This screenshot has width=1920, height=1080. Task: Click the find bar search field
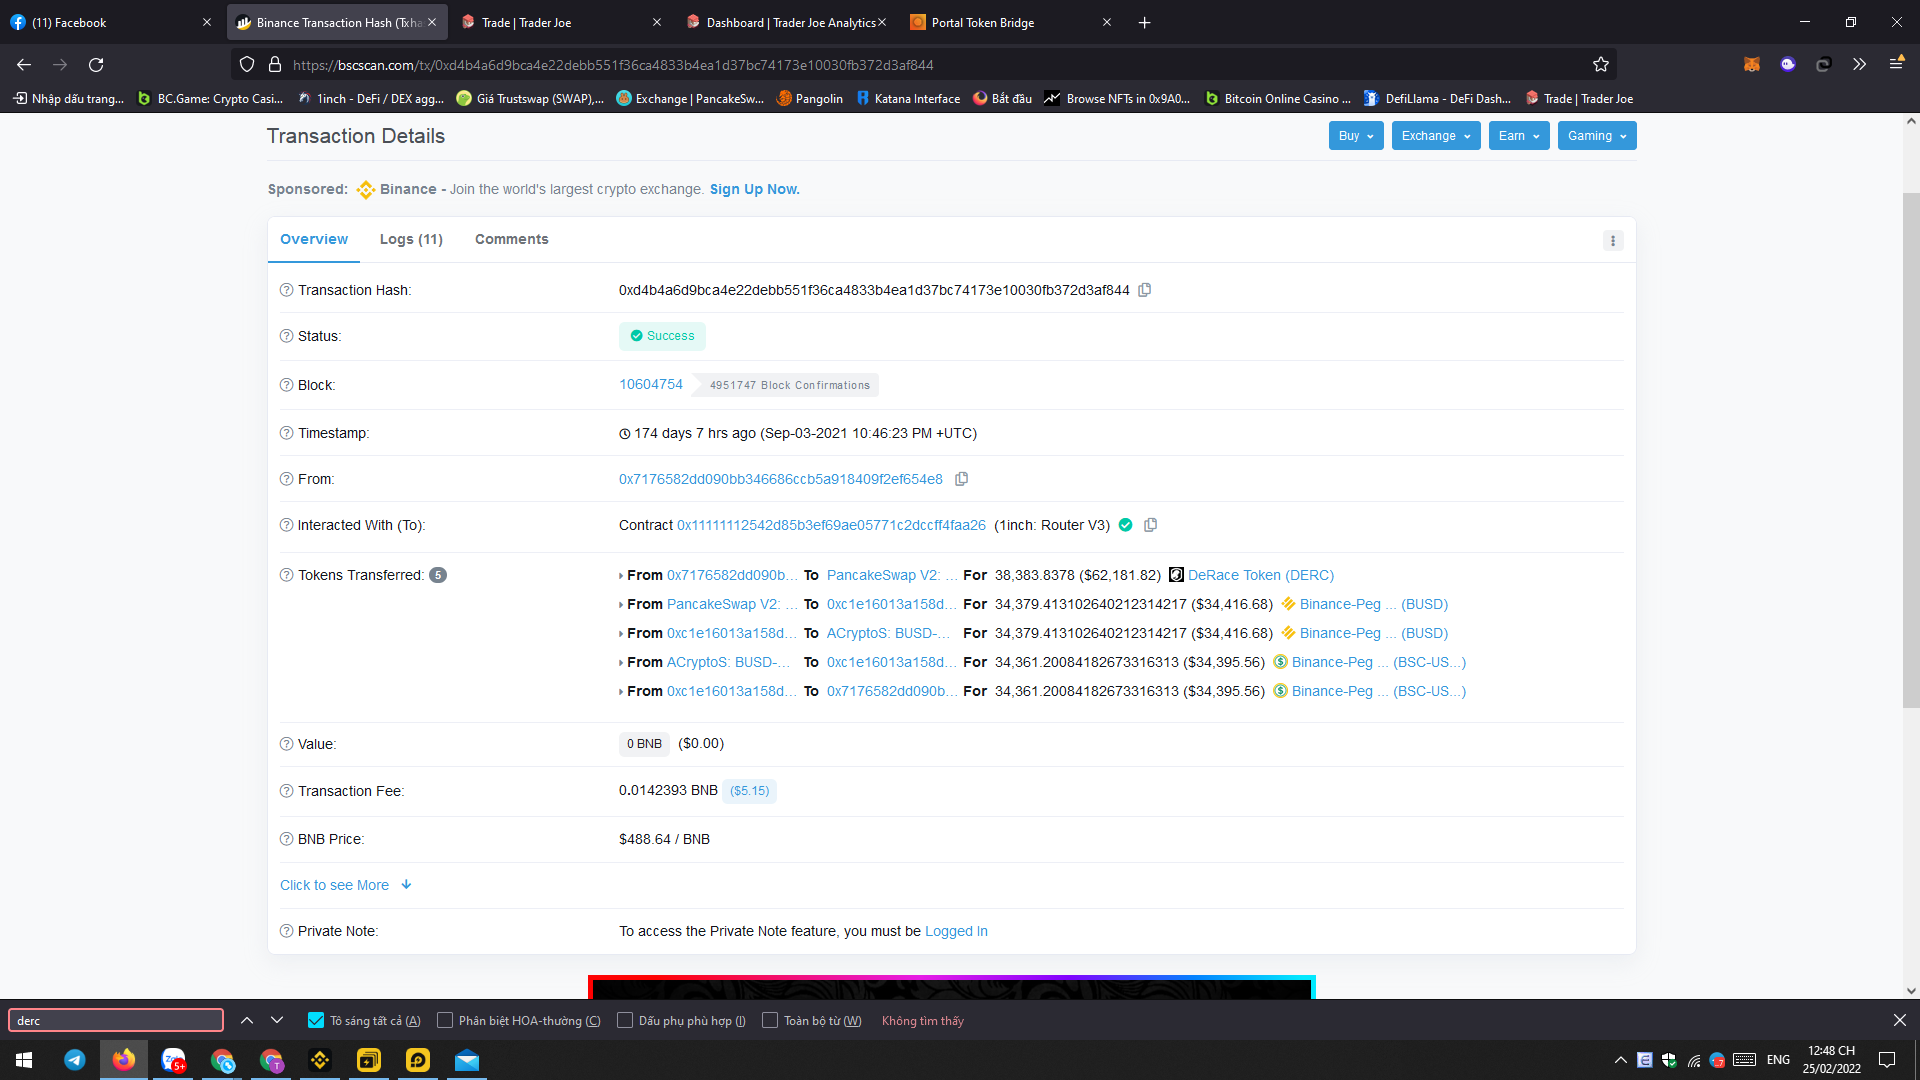[x=116, y=1021]
